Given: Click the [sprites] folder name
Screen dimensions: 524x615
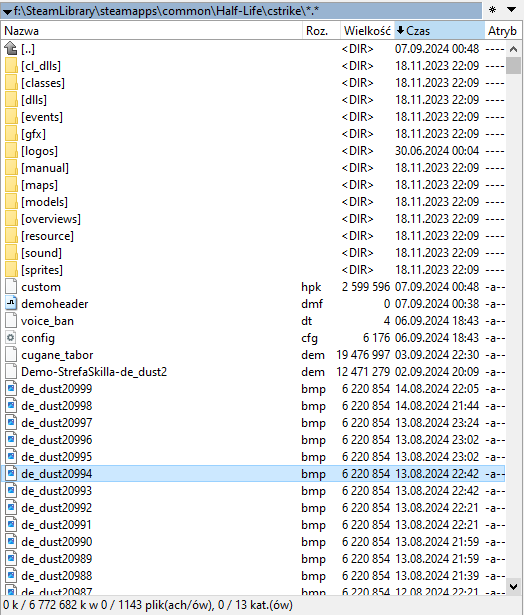Looking at the screenshot, I should [x=42, y=270].
